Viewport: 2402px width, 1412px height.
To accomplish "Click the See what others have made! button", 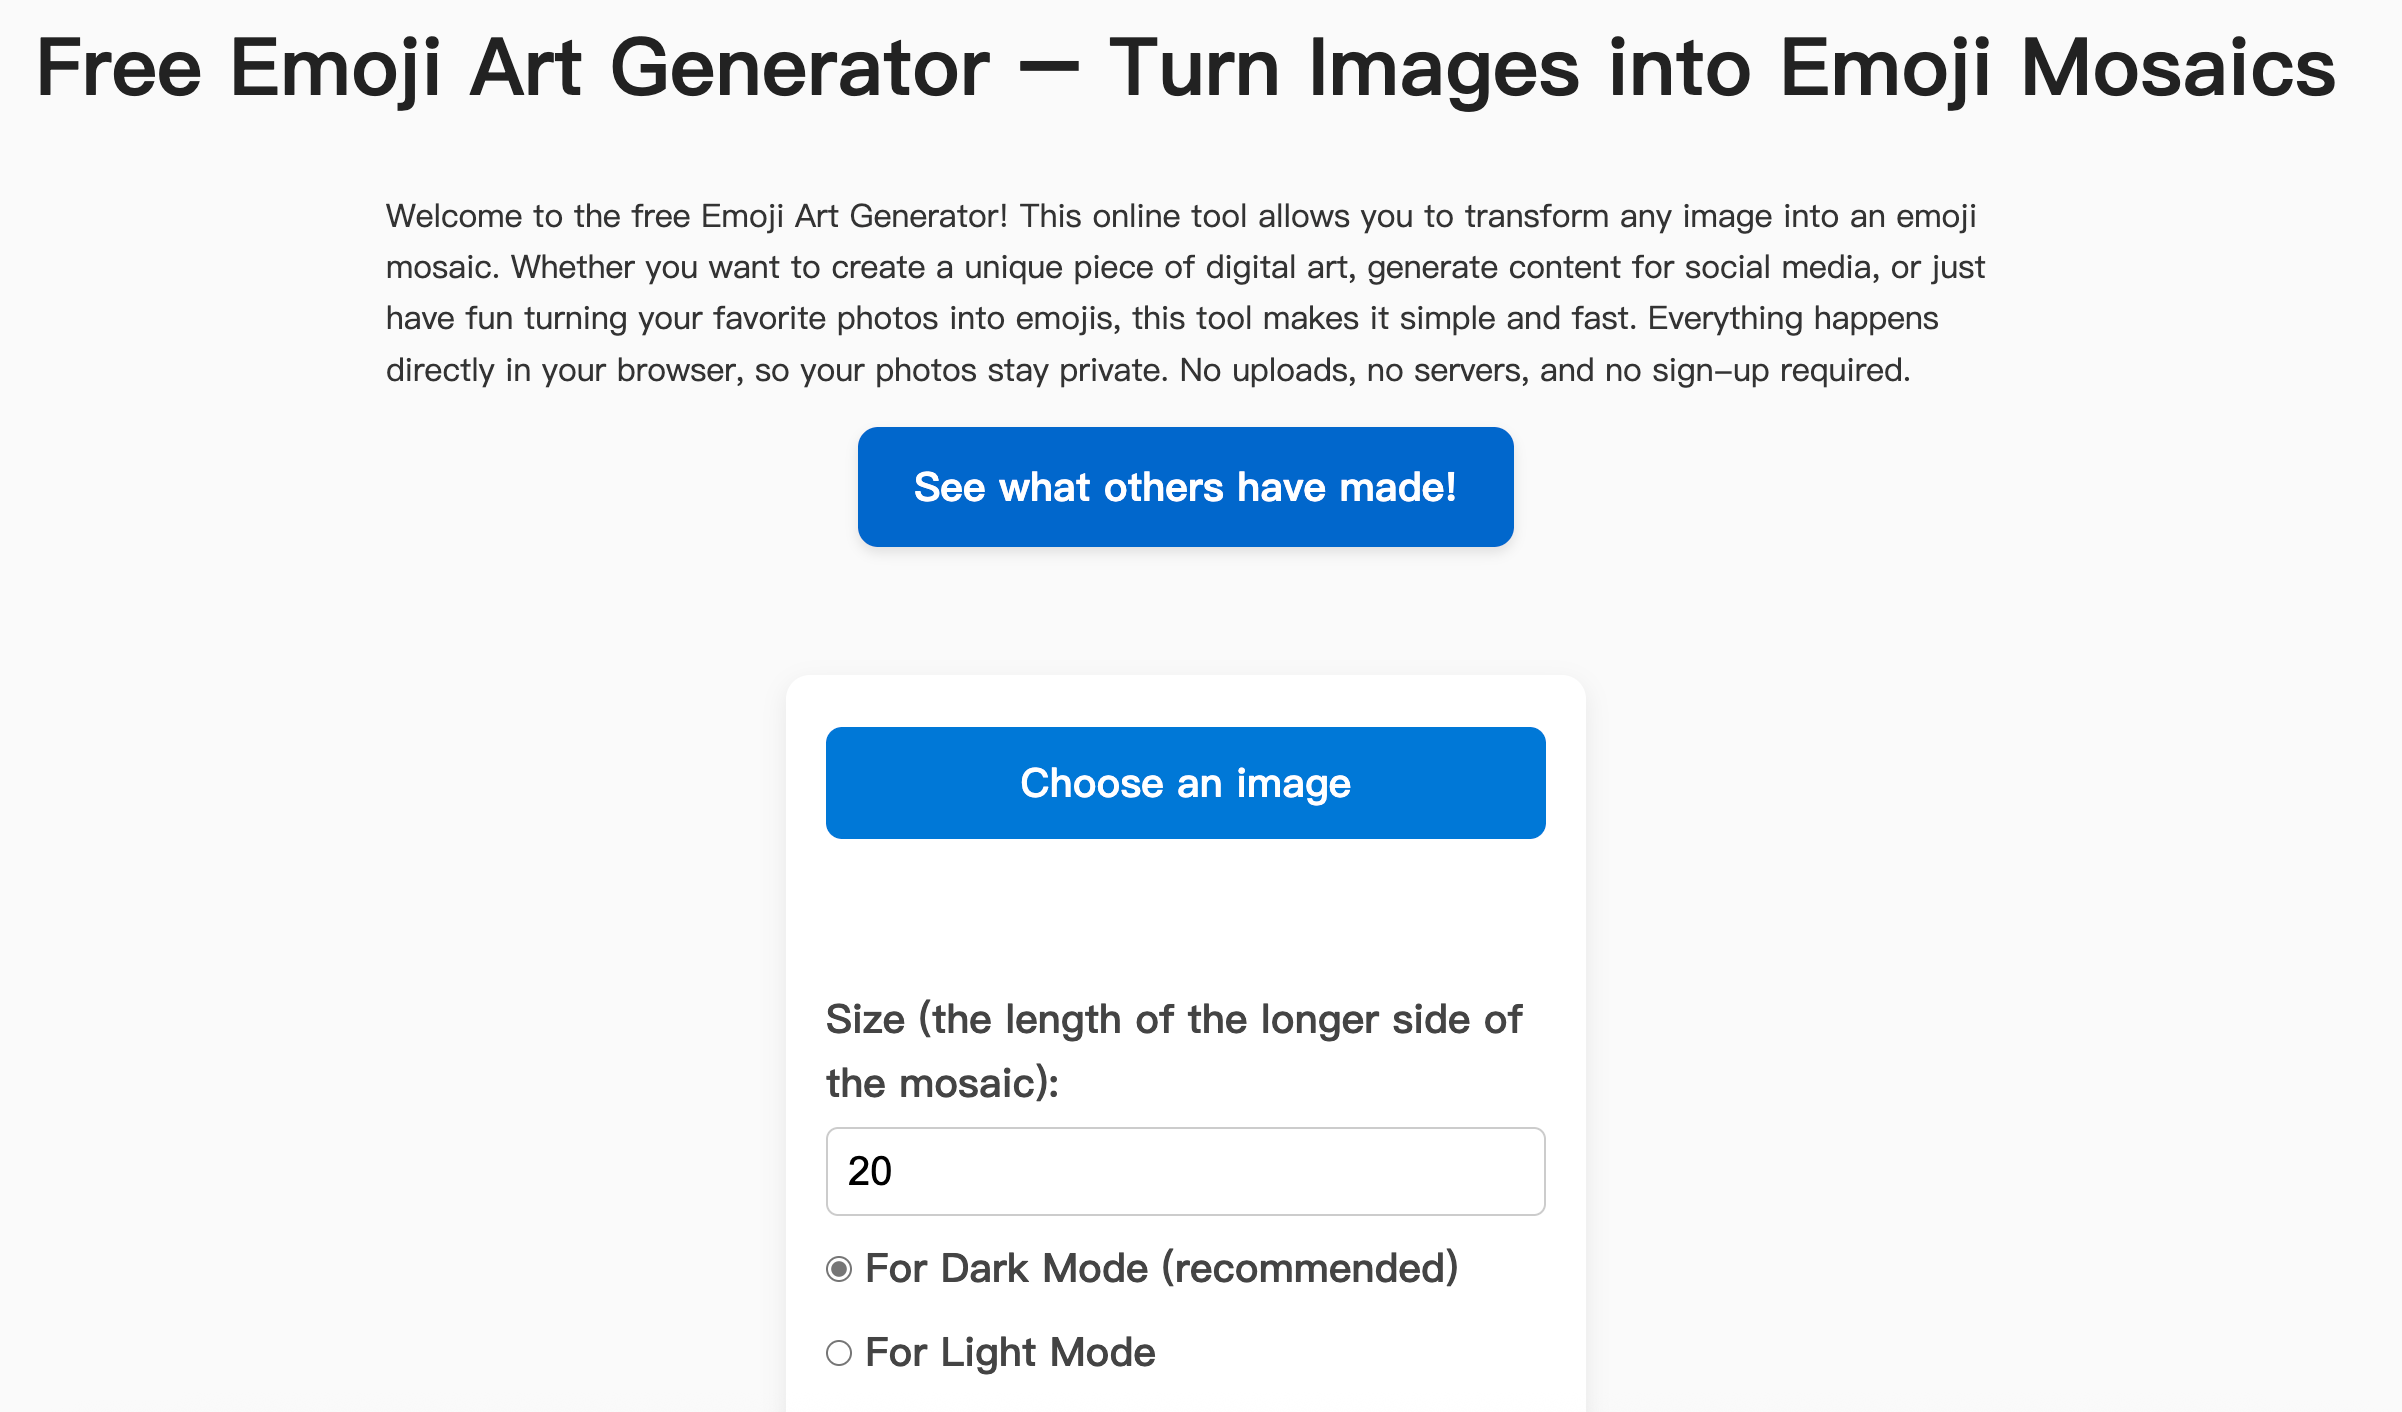I will click(1185, 487).
